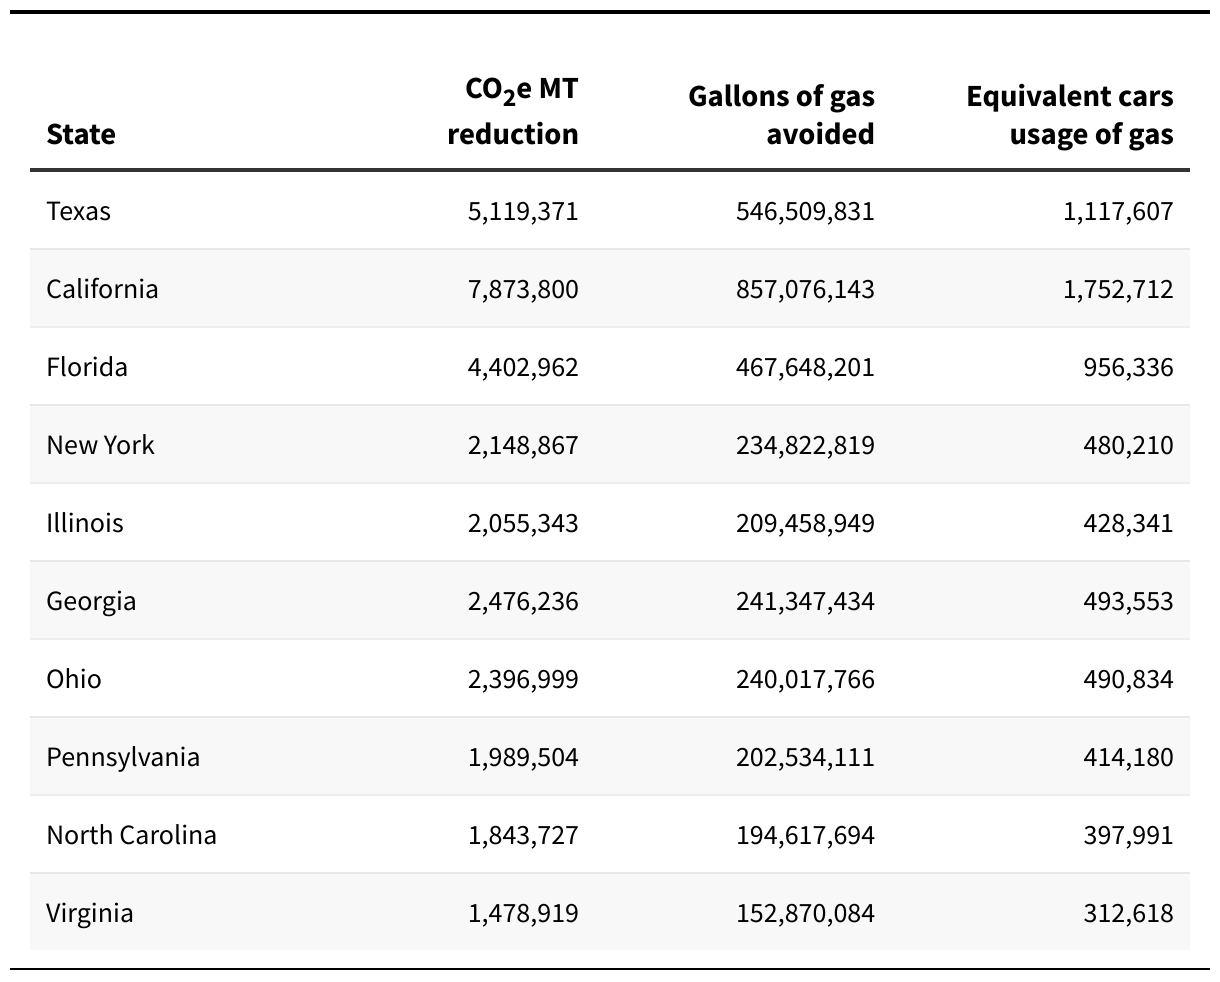Click Texas CO2e value 5,119,371

pyautogui.click(x=523, y=211)
